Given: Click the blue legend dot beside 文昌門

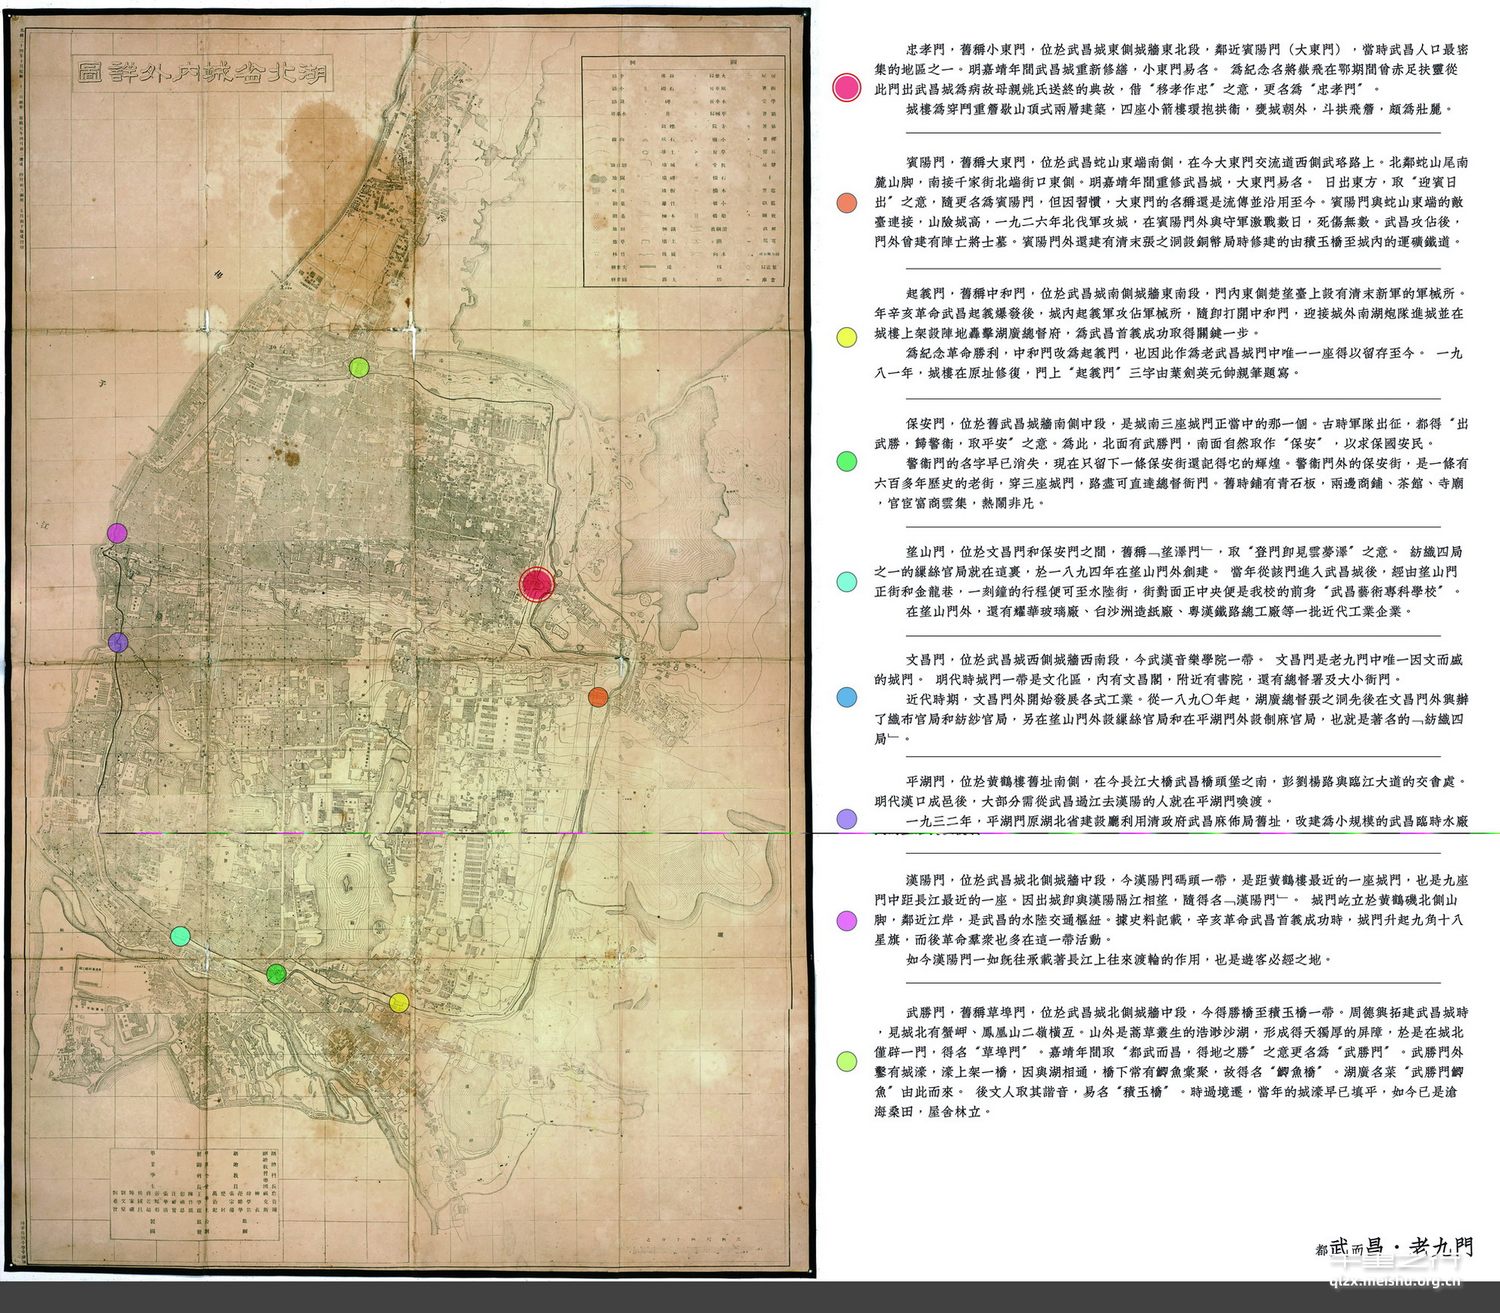Looking at the screenshot, I should pyautogui.click(x=846, y=697).
